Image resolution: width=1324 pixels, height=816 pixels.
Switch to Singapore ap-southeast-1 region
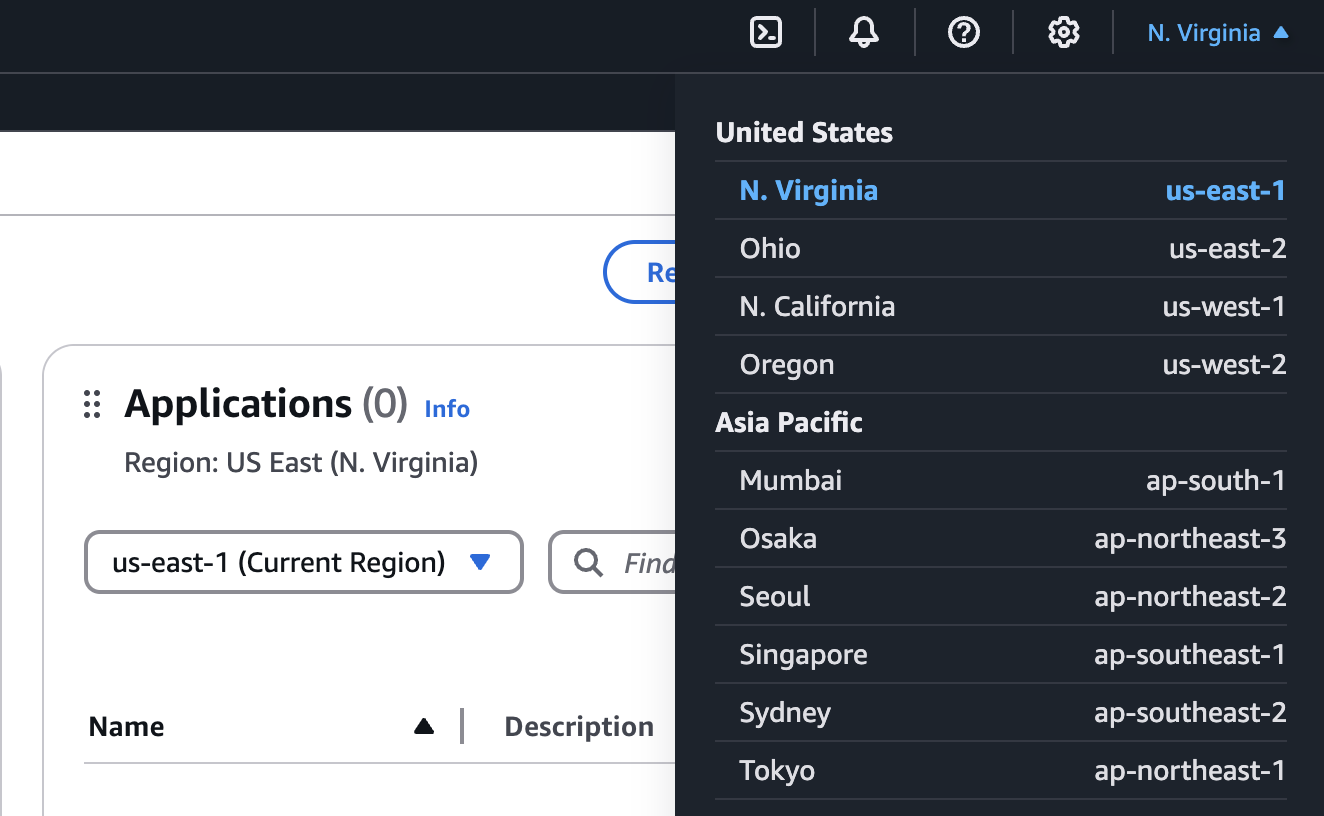pos(1000,655)
